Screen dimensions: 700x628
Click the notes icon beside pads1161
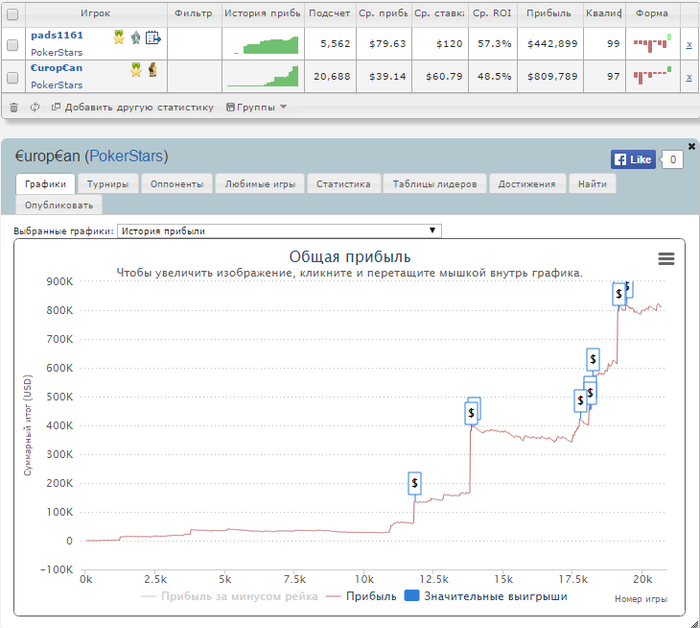click(x=153, y=38)
